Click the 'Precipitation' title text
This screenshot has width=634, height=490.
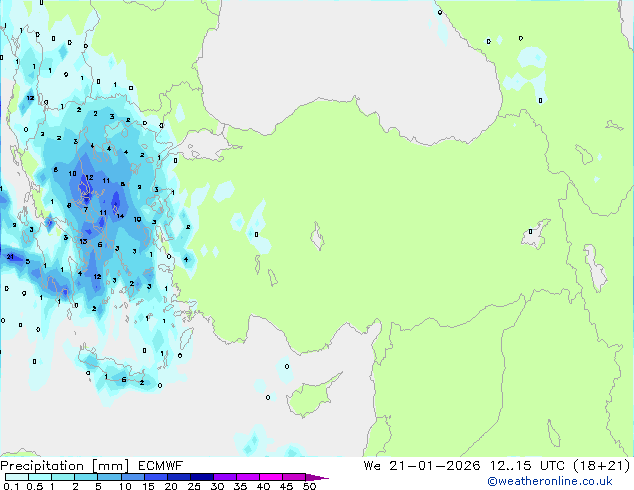click(x=42, y=466)
